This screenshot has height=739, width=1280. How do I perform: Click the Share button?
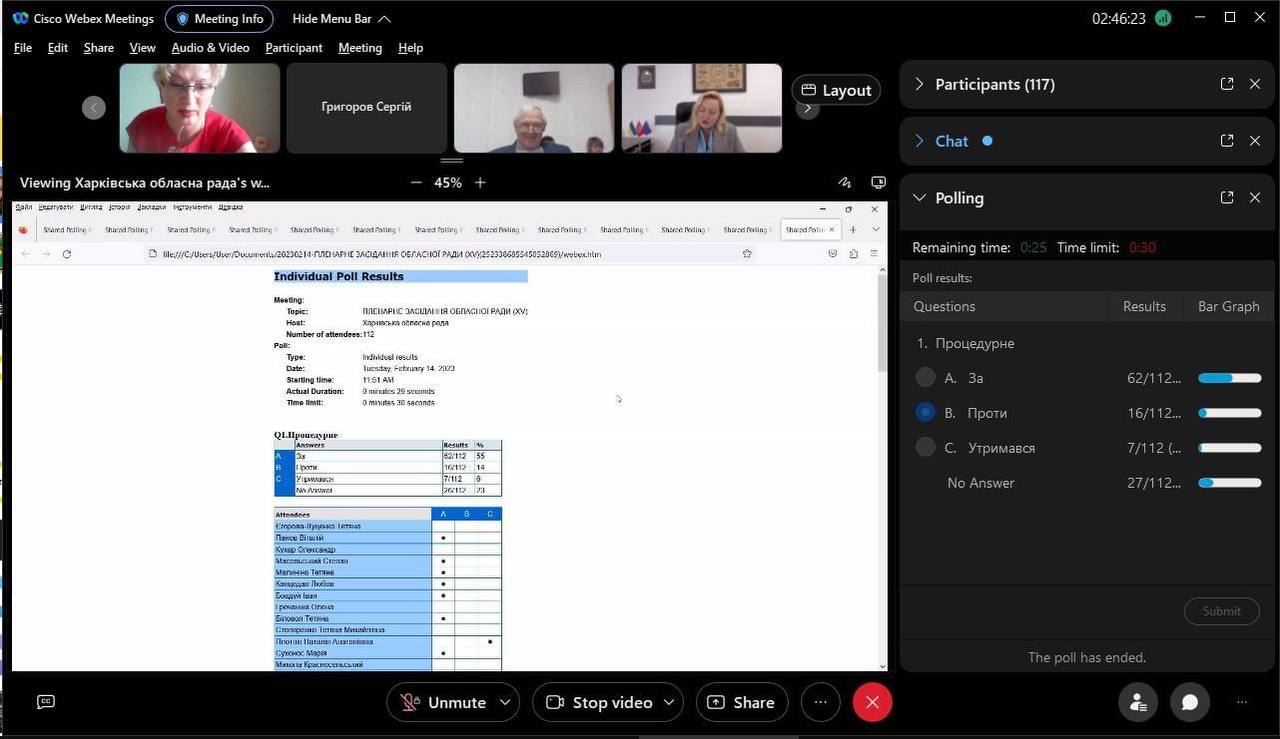click(x=741, y=702)
